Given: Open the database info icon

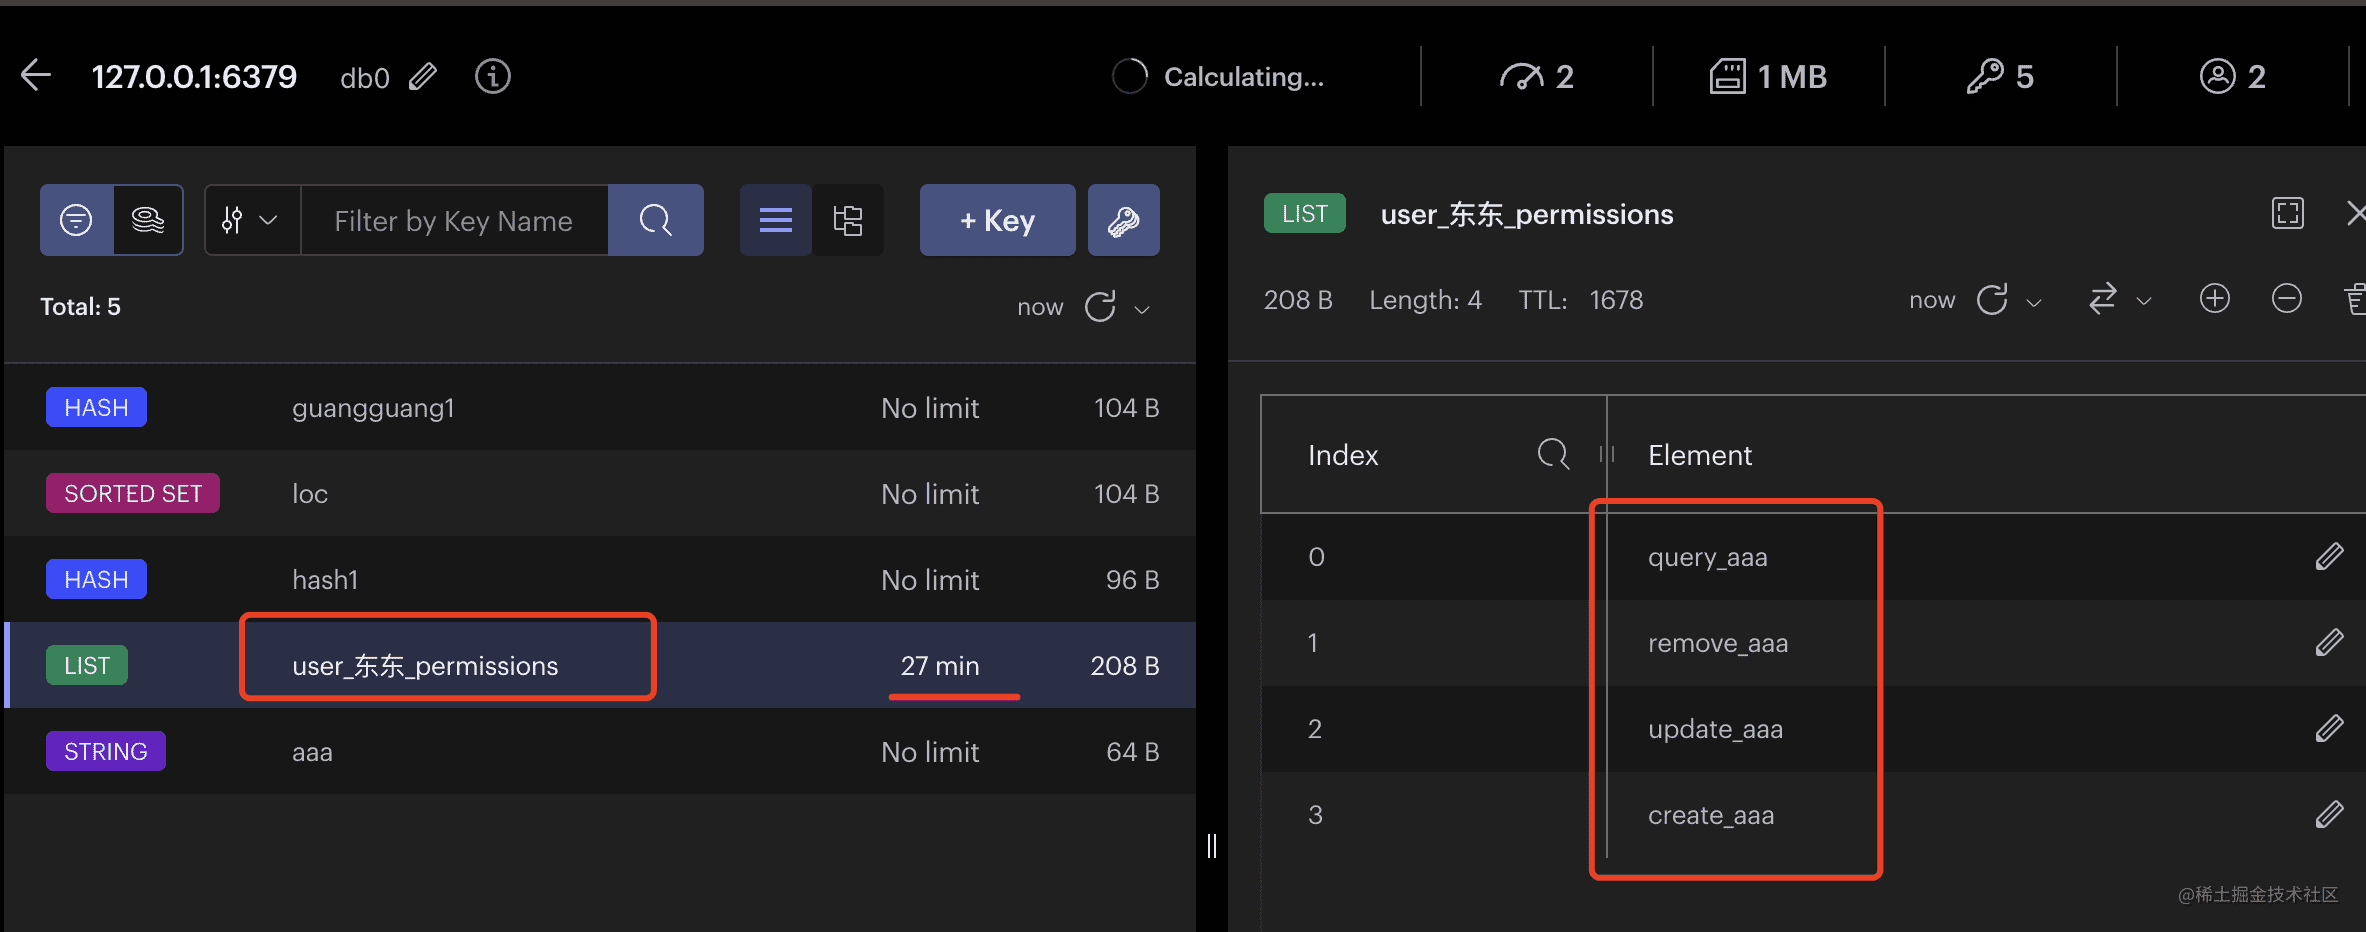Looking at the screenshot, I should click(492, 77).
